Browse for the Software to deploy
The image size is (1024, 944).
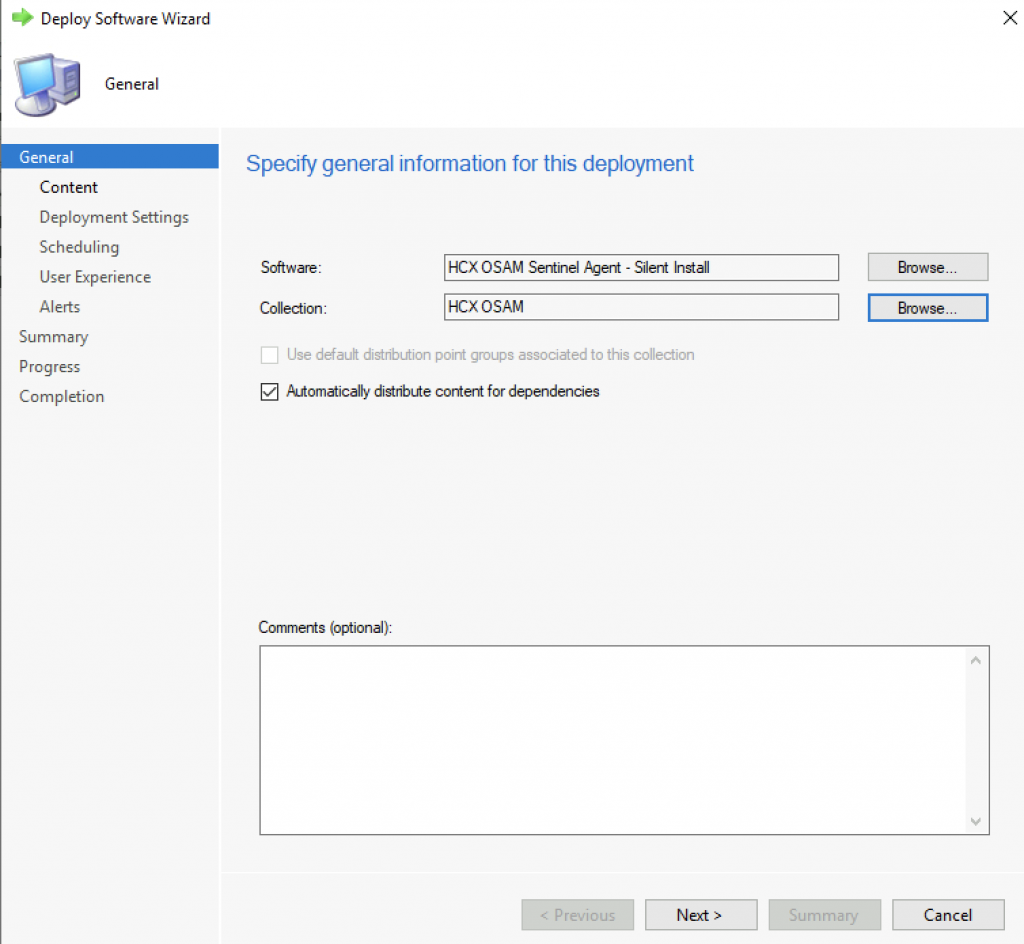point(928,267)
